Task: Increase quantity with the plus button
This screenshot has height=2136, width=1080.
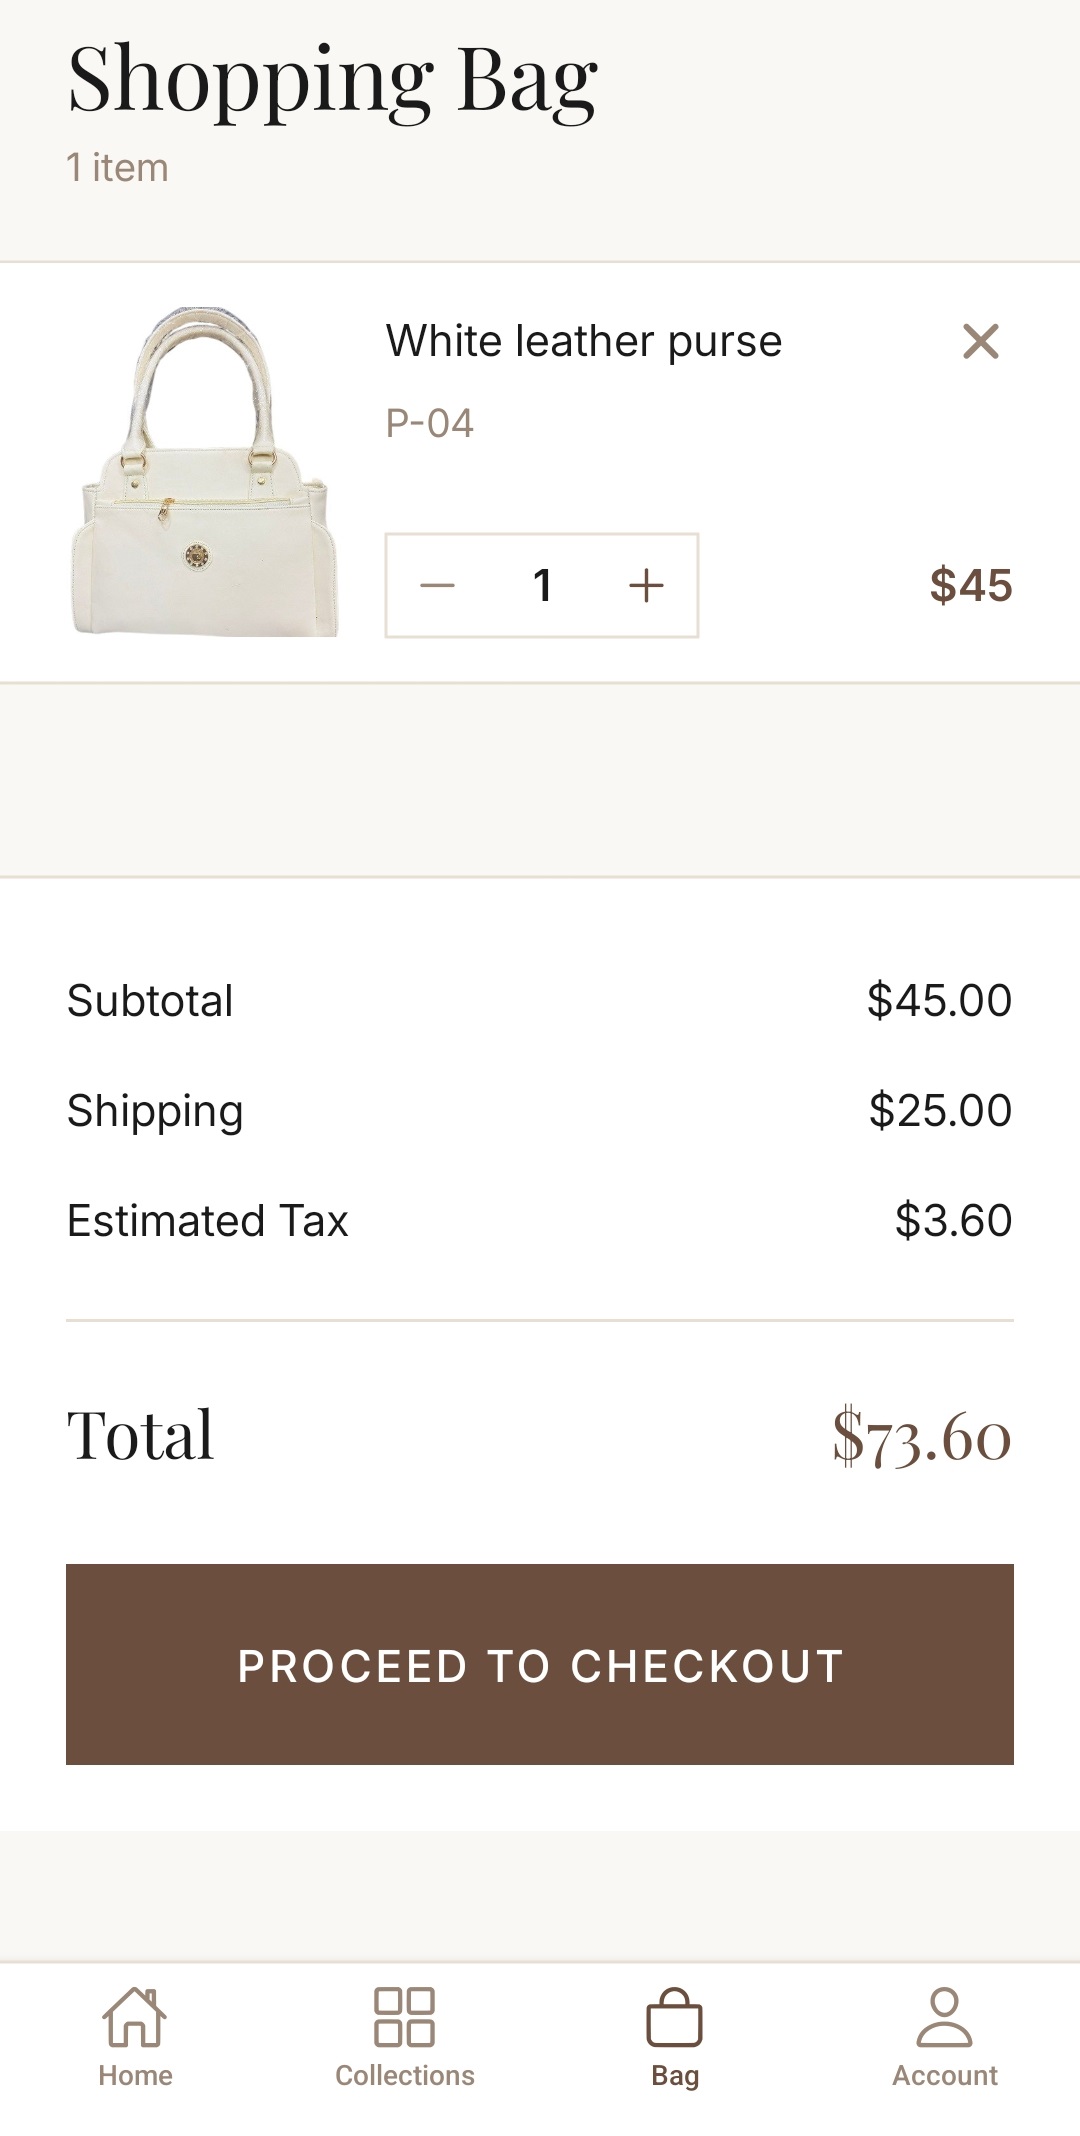Action: (x=646, y=586)
